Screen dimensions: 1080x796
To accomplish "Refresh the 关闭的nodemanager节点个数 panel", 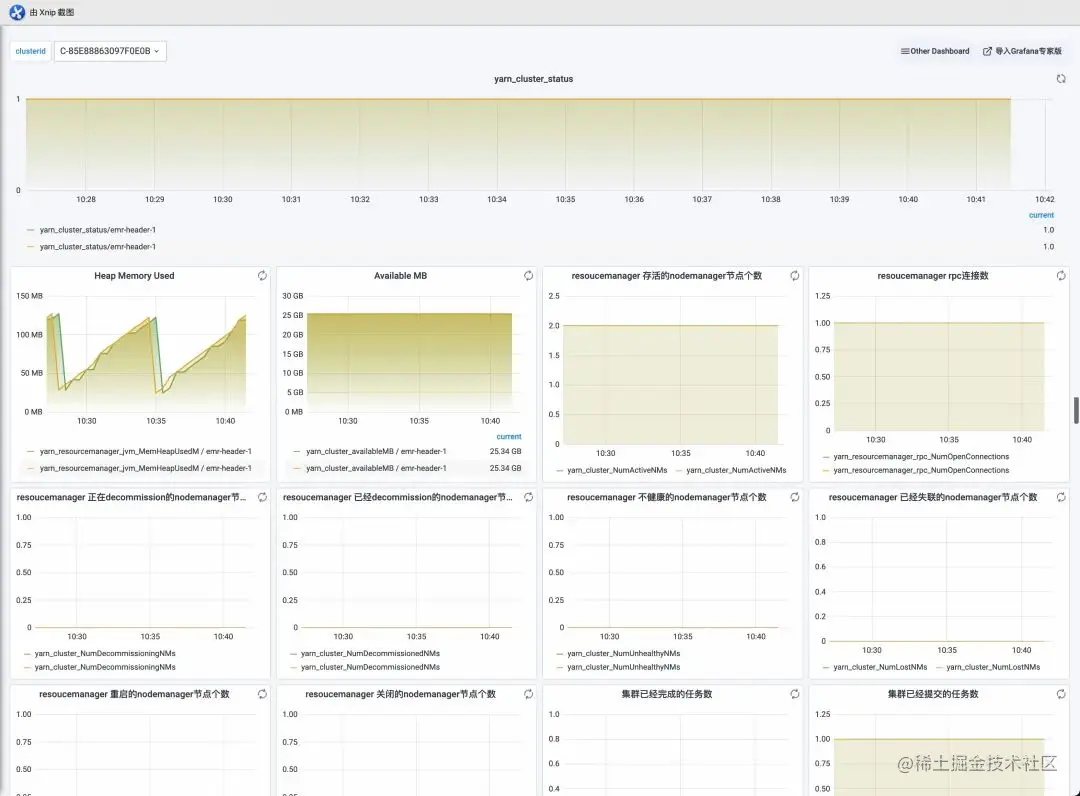I will (x=528, y=694).
